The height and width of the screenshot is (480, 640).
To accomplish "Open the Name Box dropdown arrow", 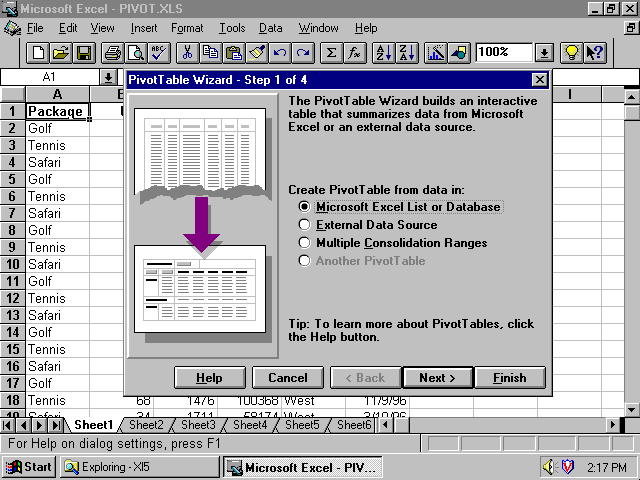I will 108,77.
